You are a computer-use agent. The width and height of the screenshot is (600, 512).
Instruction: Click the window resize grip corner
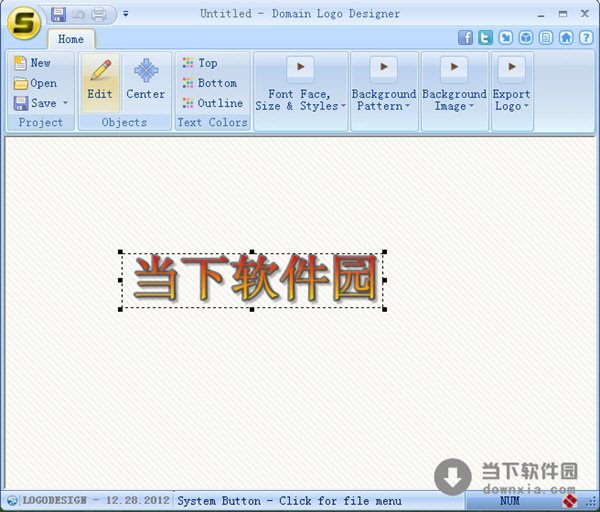[593, 502]
